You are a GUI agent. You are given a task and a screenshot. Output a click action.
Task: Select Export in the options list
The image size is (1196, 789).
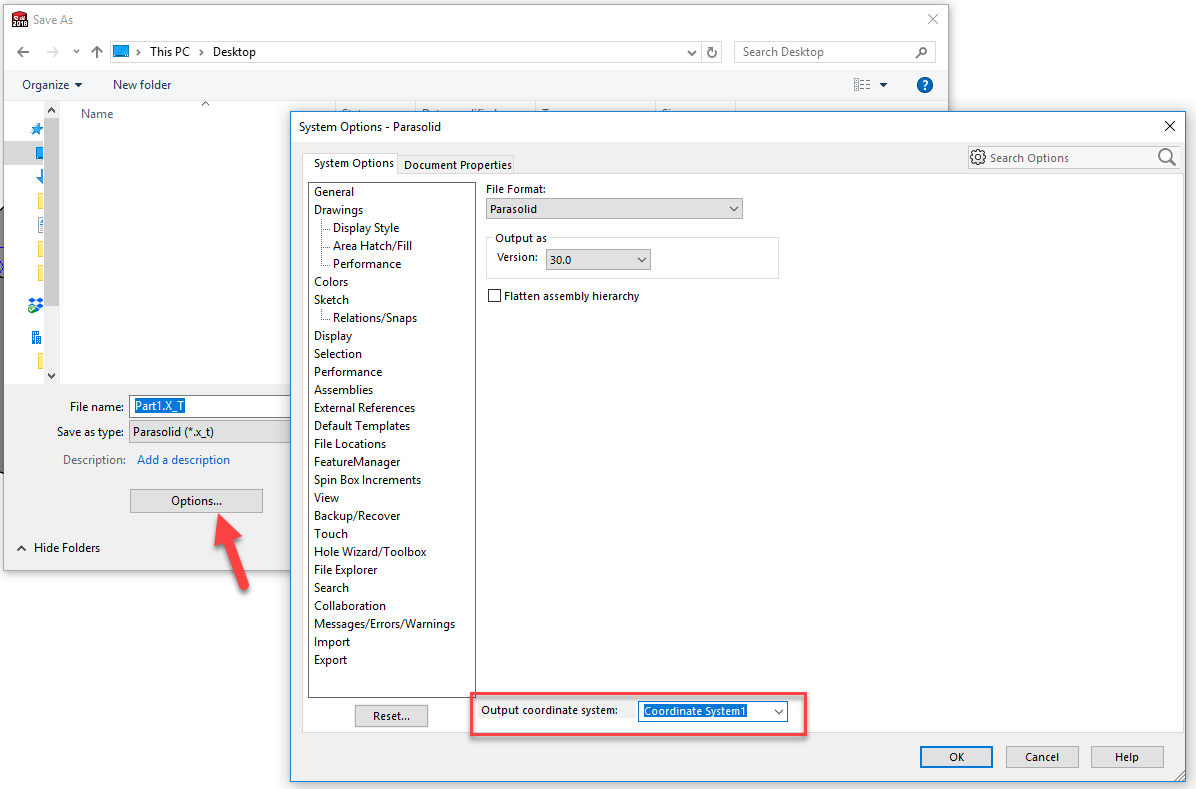point(330,660)
